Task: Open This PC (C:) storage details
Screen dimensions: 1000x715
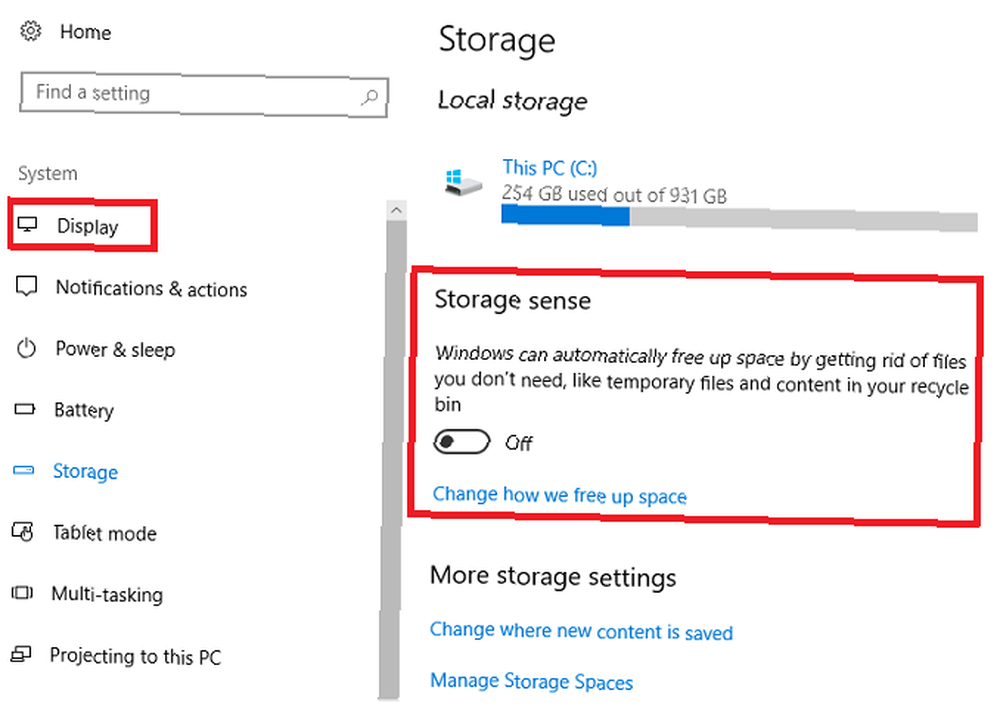Action: 550,168
